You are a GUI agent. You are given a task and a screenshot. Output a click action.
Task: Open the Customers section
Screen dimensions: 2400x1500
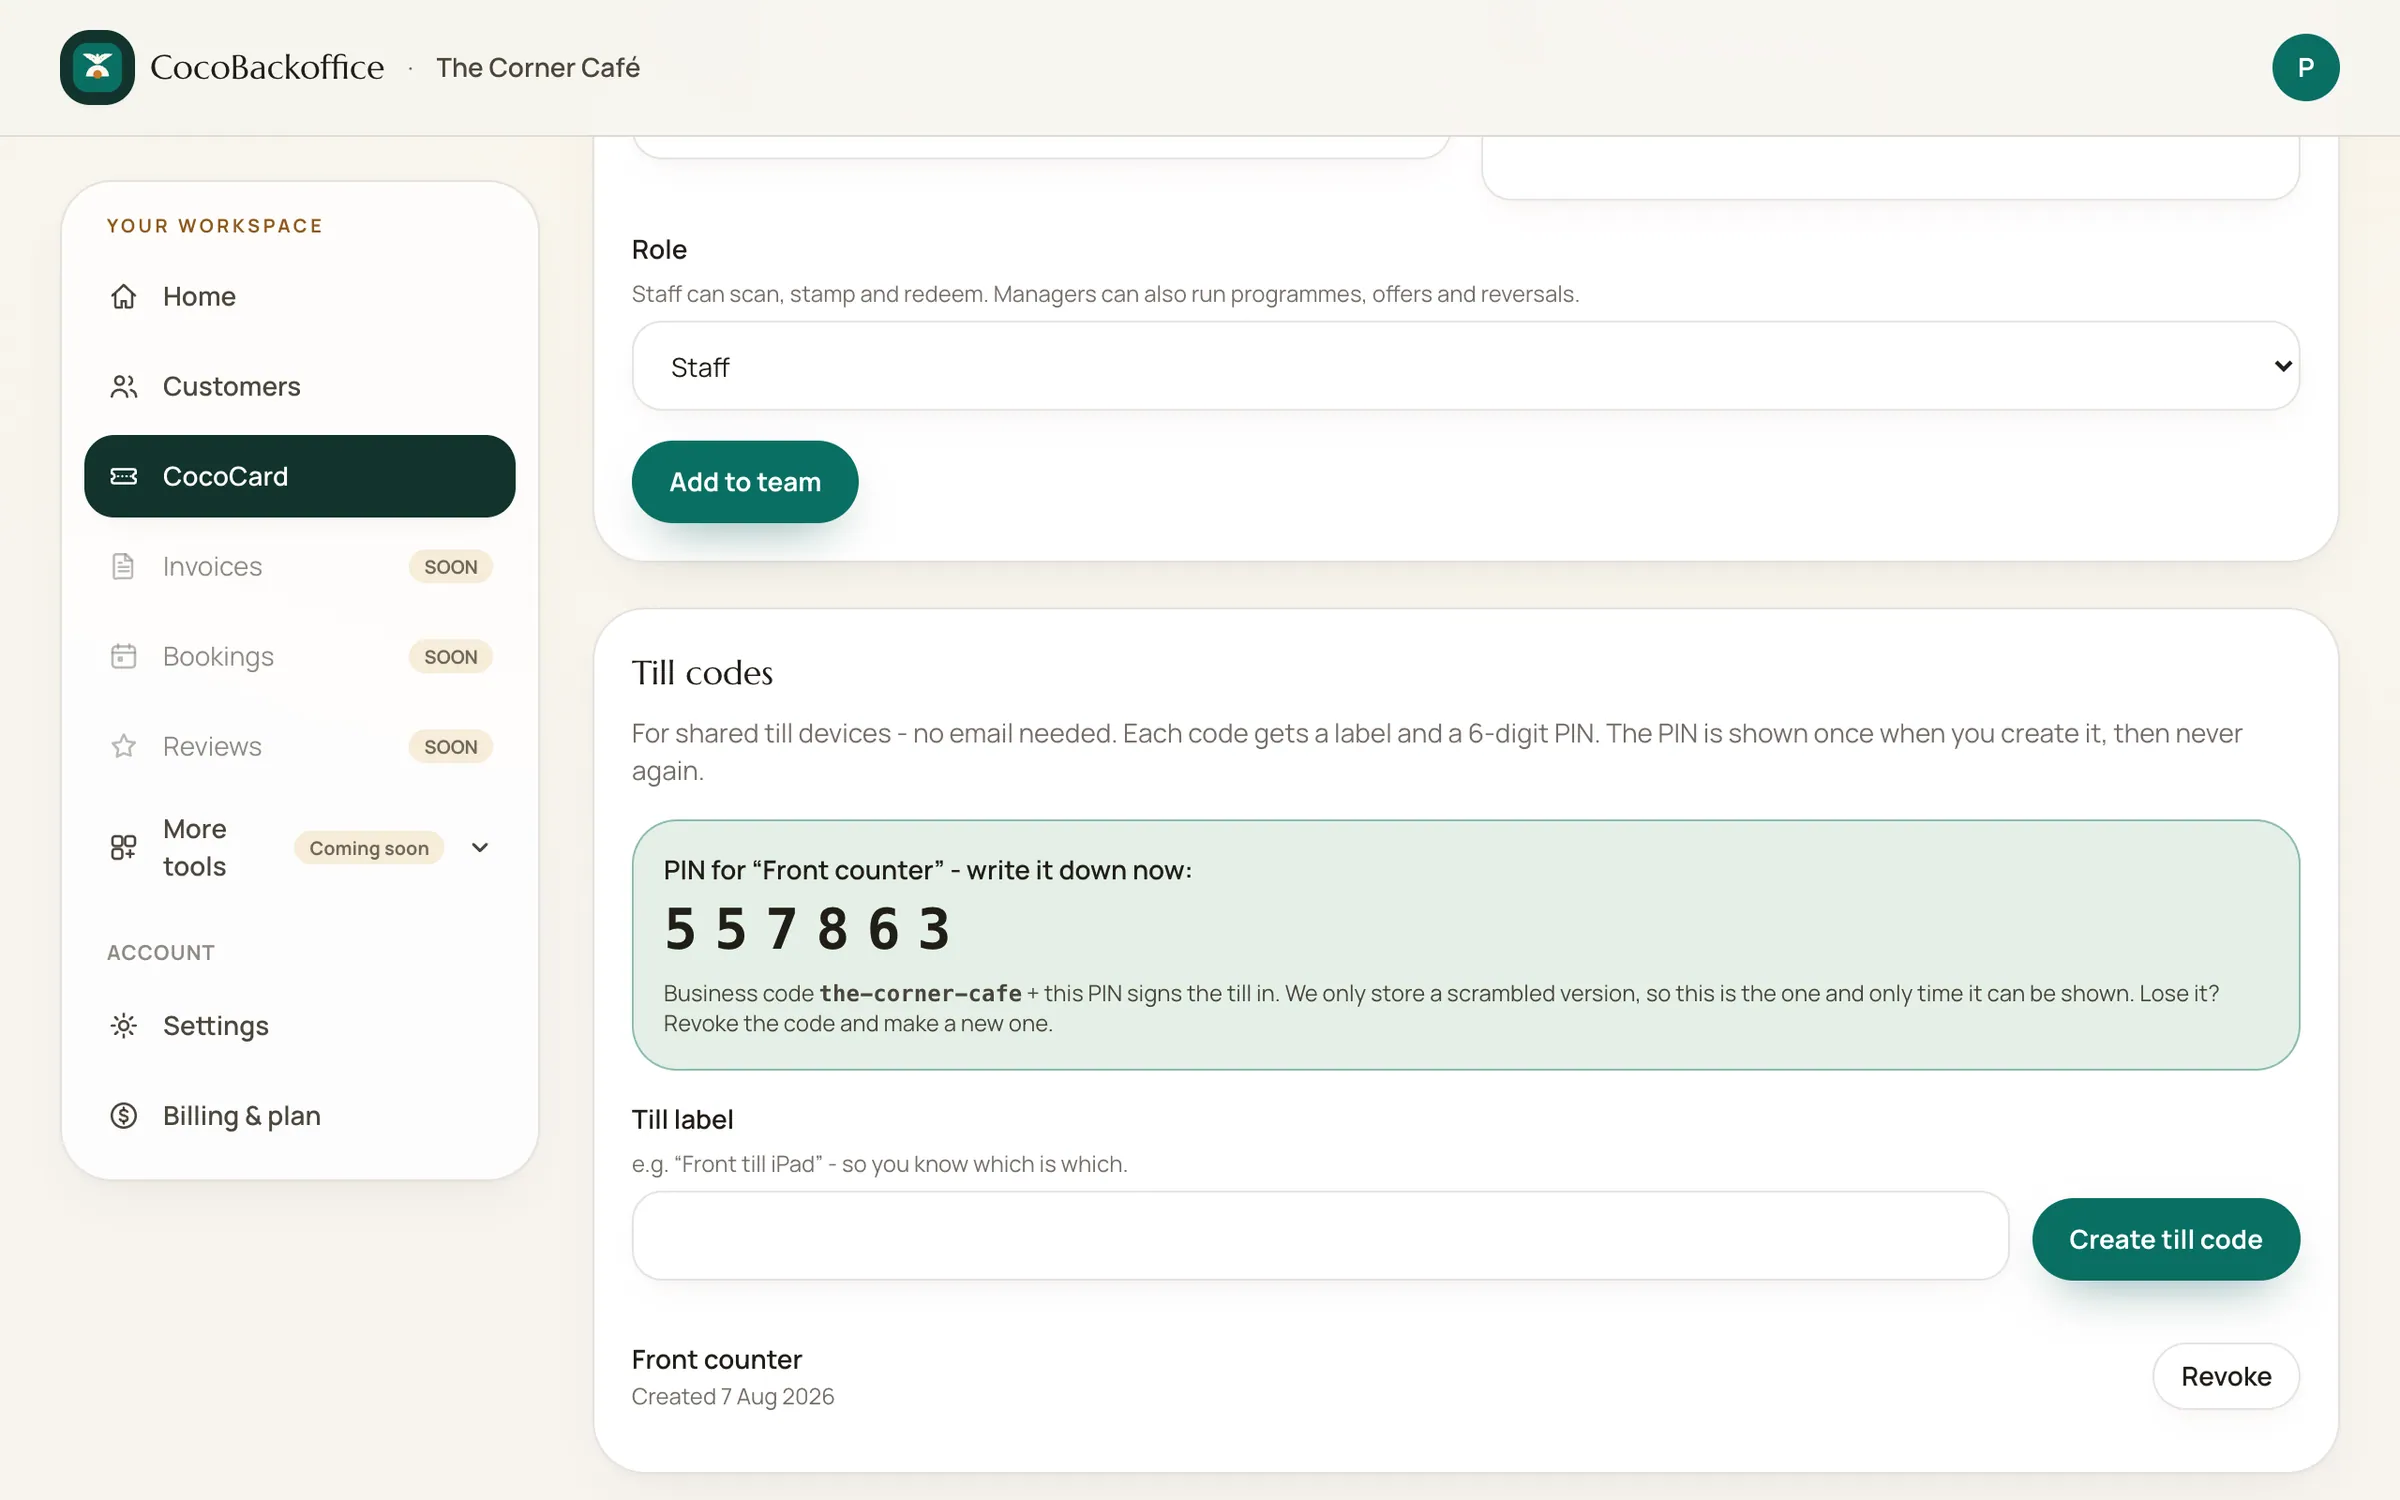tap(300, 386)
